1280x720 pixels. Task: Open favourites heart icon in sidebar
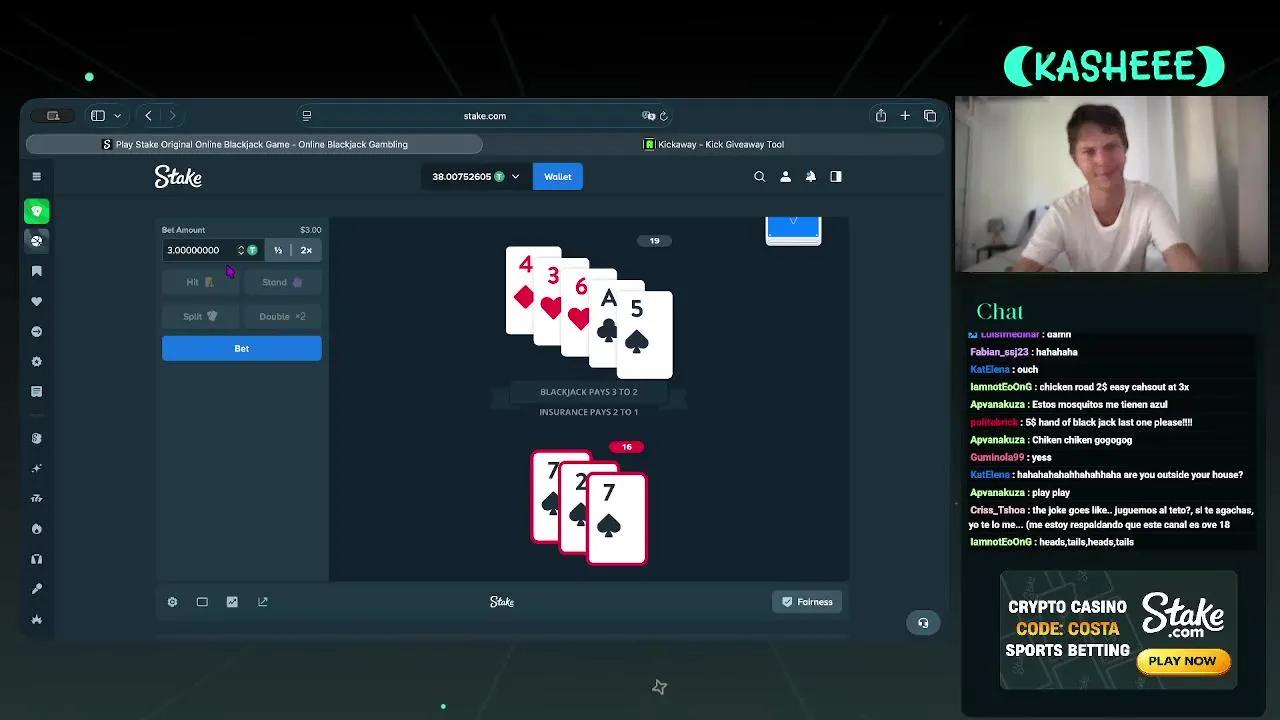coord(37,301)
